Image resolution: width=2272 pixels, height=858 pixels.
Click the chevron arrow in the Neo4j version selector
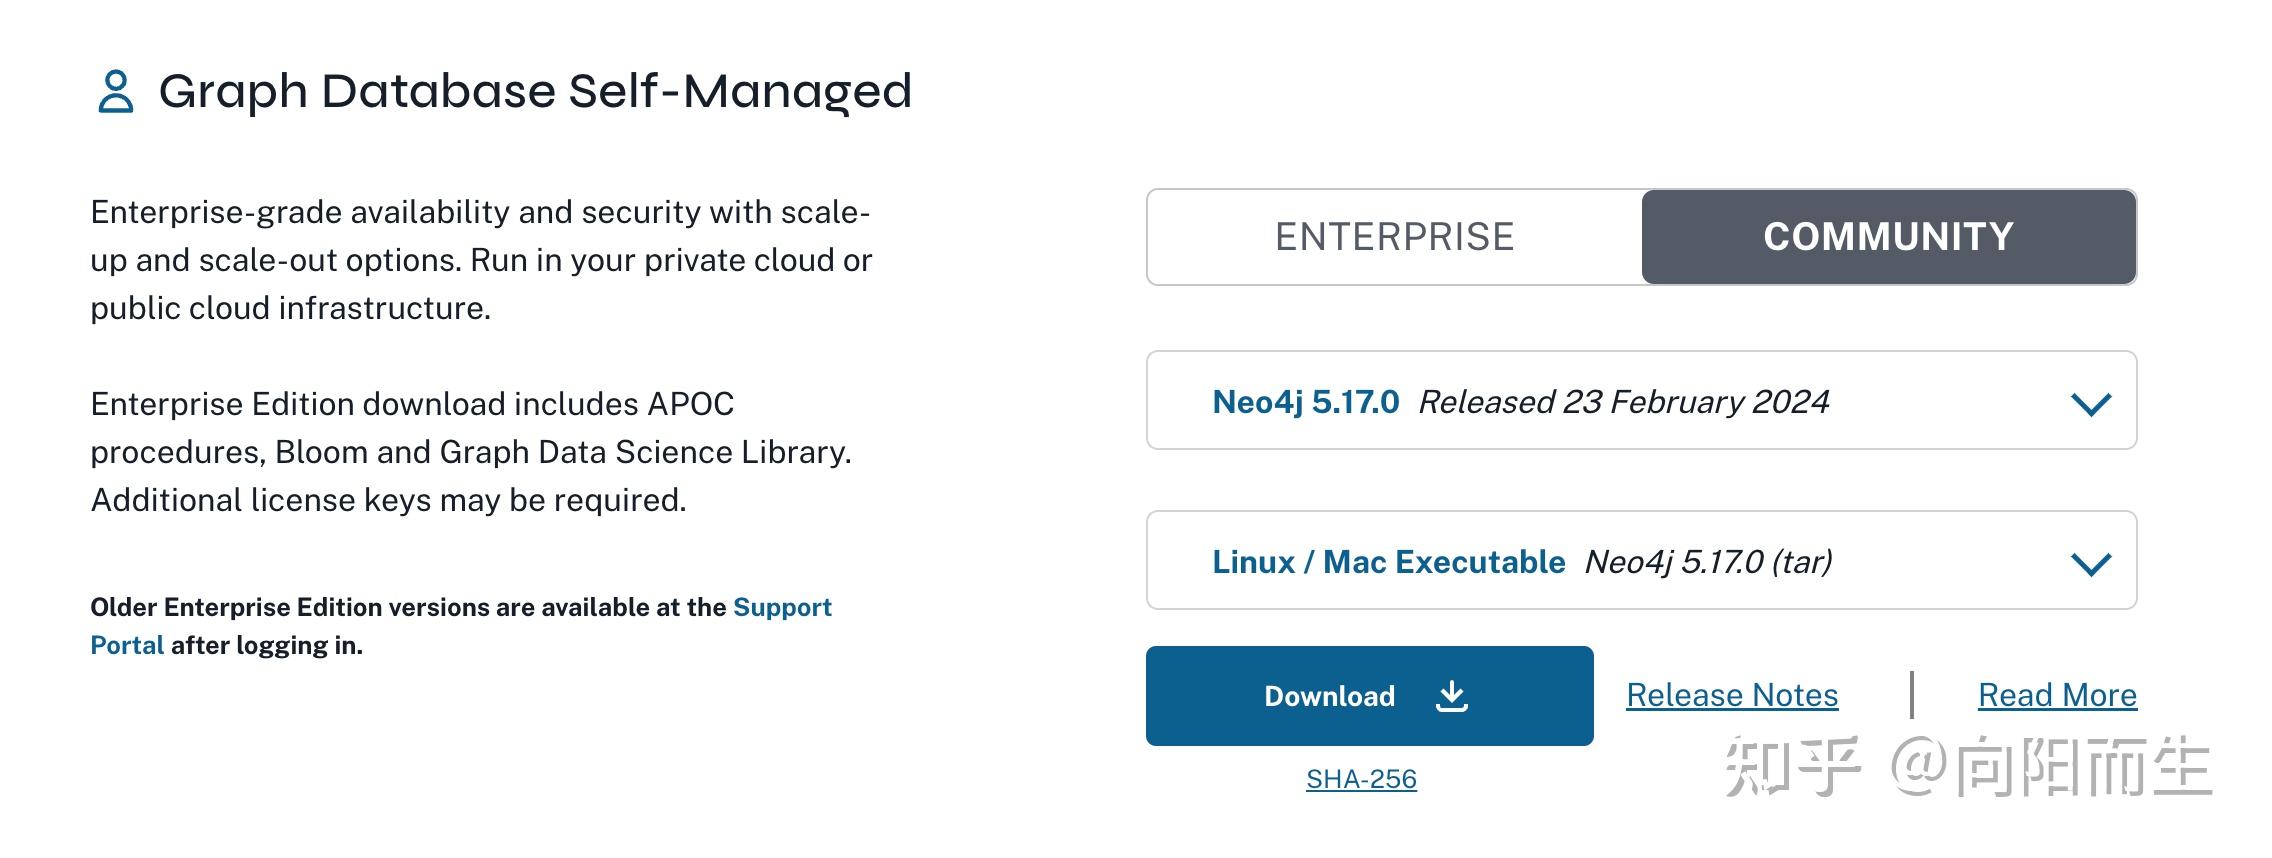click(x=2090, y=404)
